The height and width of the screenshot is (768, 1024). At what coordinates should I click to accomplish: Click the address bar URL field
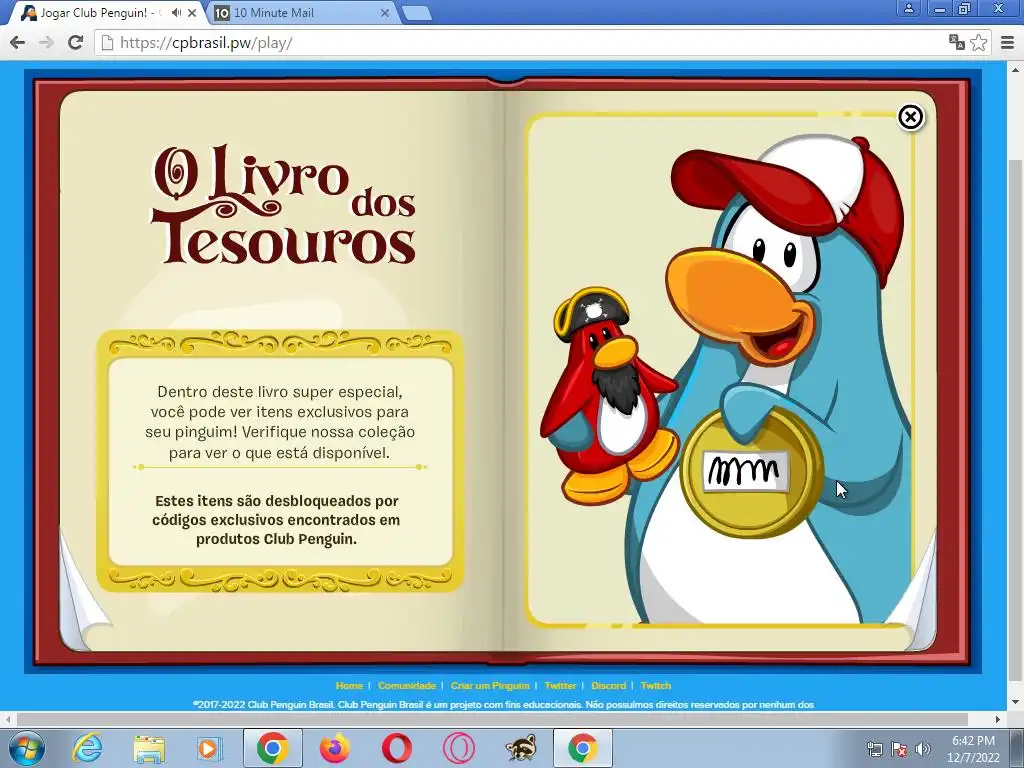point(522,43)
